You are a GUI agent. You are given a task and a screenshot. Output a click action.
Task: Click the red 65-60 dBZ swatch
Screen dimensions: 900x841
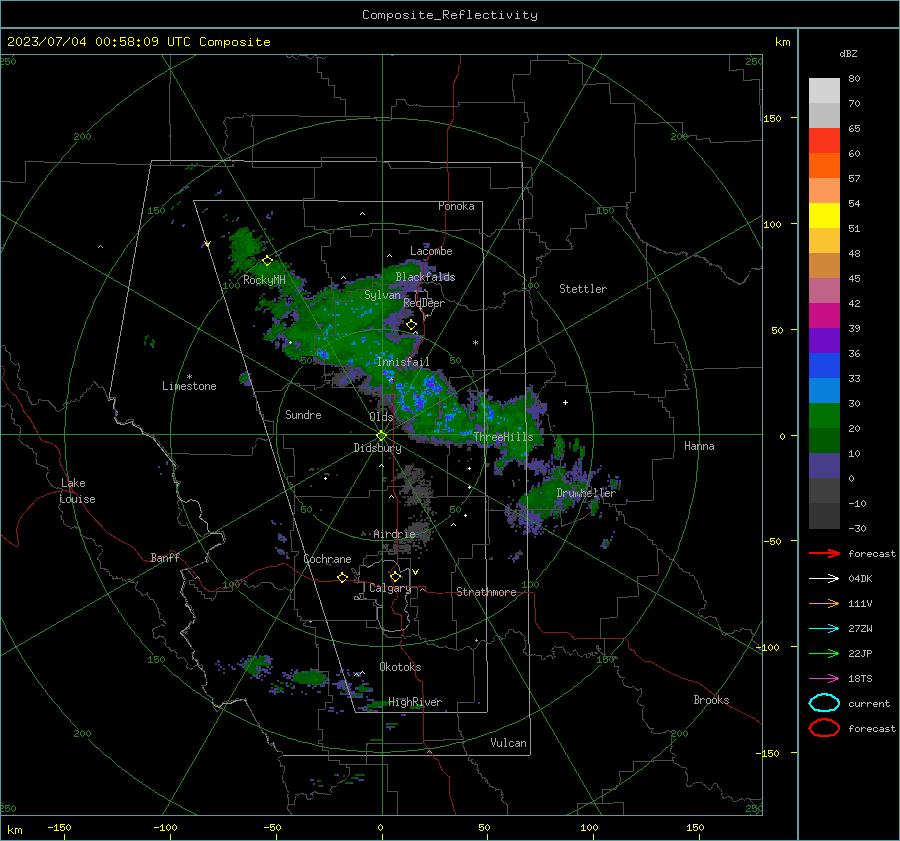(824, 141)
